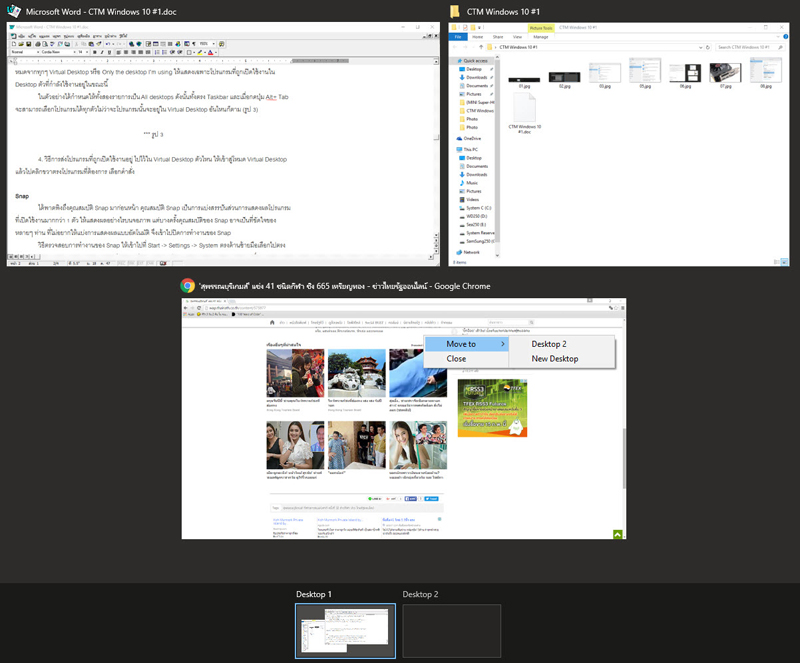Select Videos under This PC
This screenshot has width=800, height=663.
472,200
